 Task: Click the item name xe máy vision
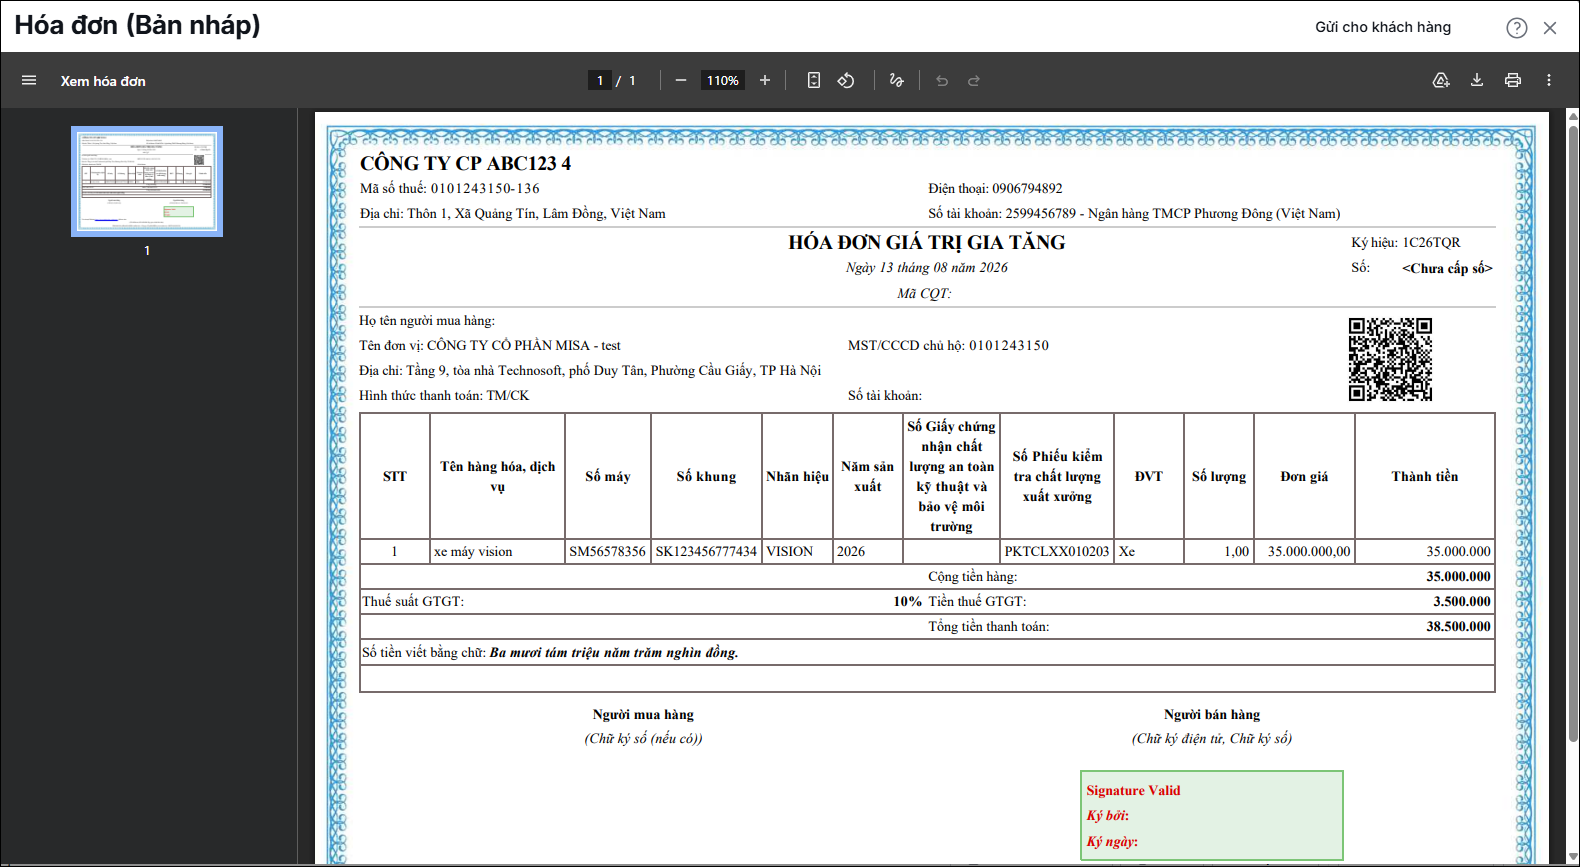pos(473,551)
